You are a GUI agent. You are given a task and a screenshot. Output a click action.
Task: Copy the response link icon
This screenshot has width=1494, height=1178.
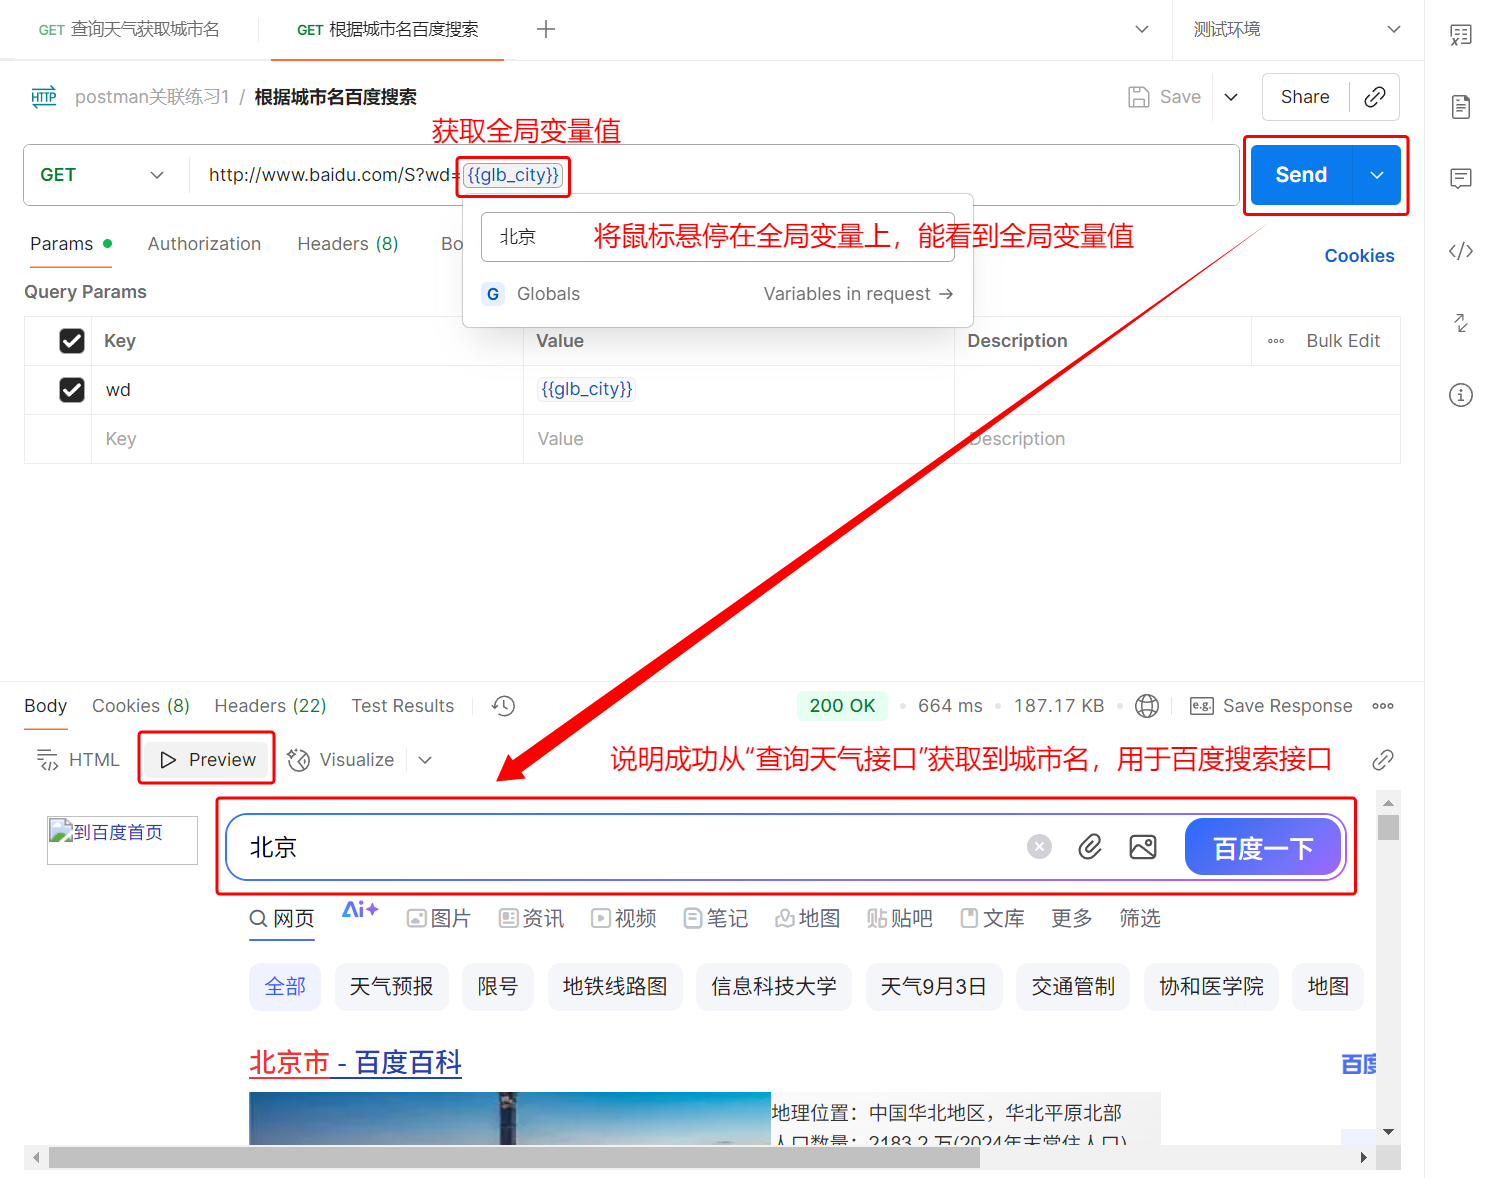coord(1383,760)
